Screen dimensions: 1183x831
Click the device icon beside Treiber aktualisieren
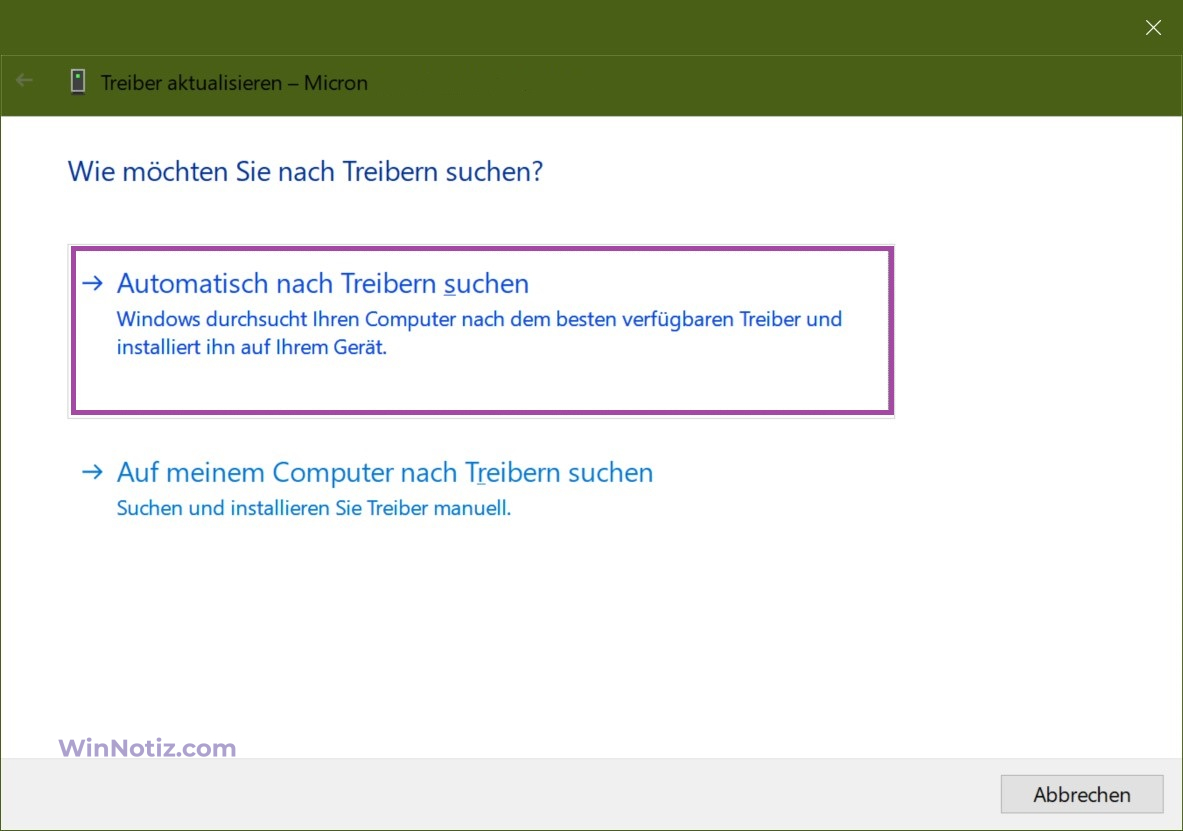click(x=78, y=82)
